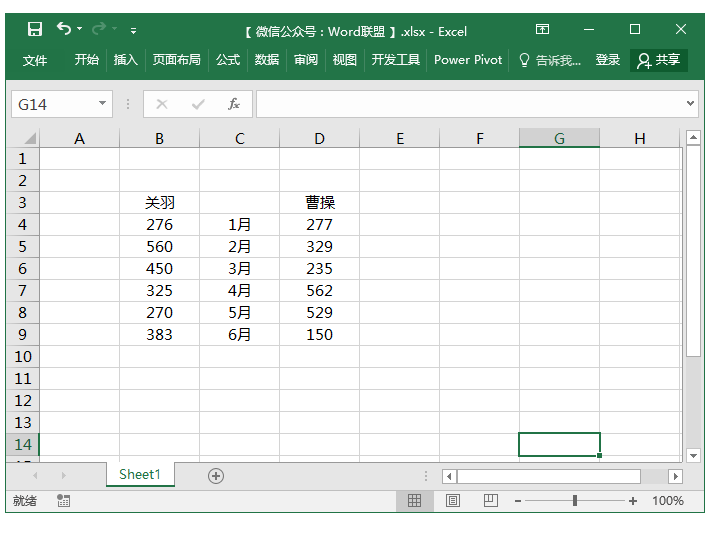The height and width of the screenshot is (537, 710).
Task: Click the previous sheet navigation arrow
Action: 35,475
